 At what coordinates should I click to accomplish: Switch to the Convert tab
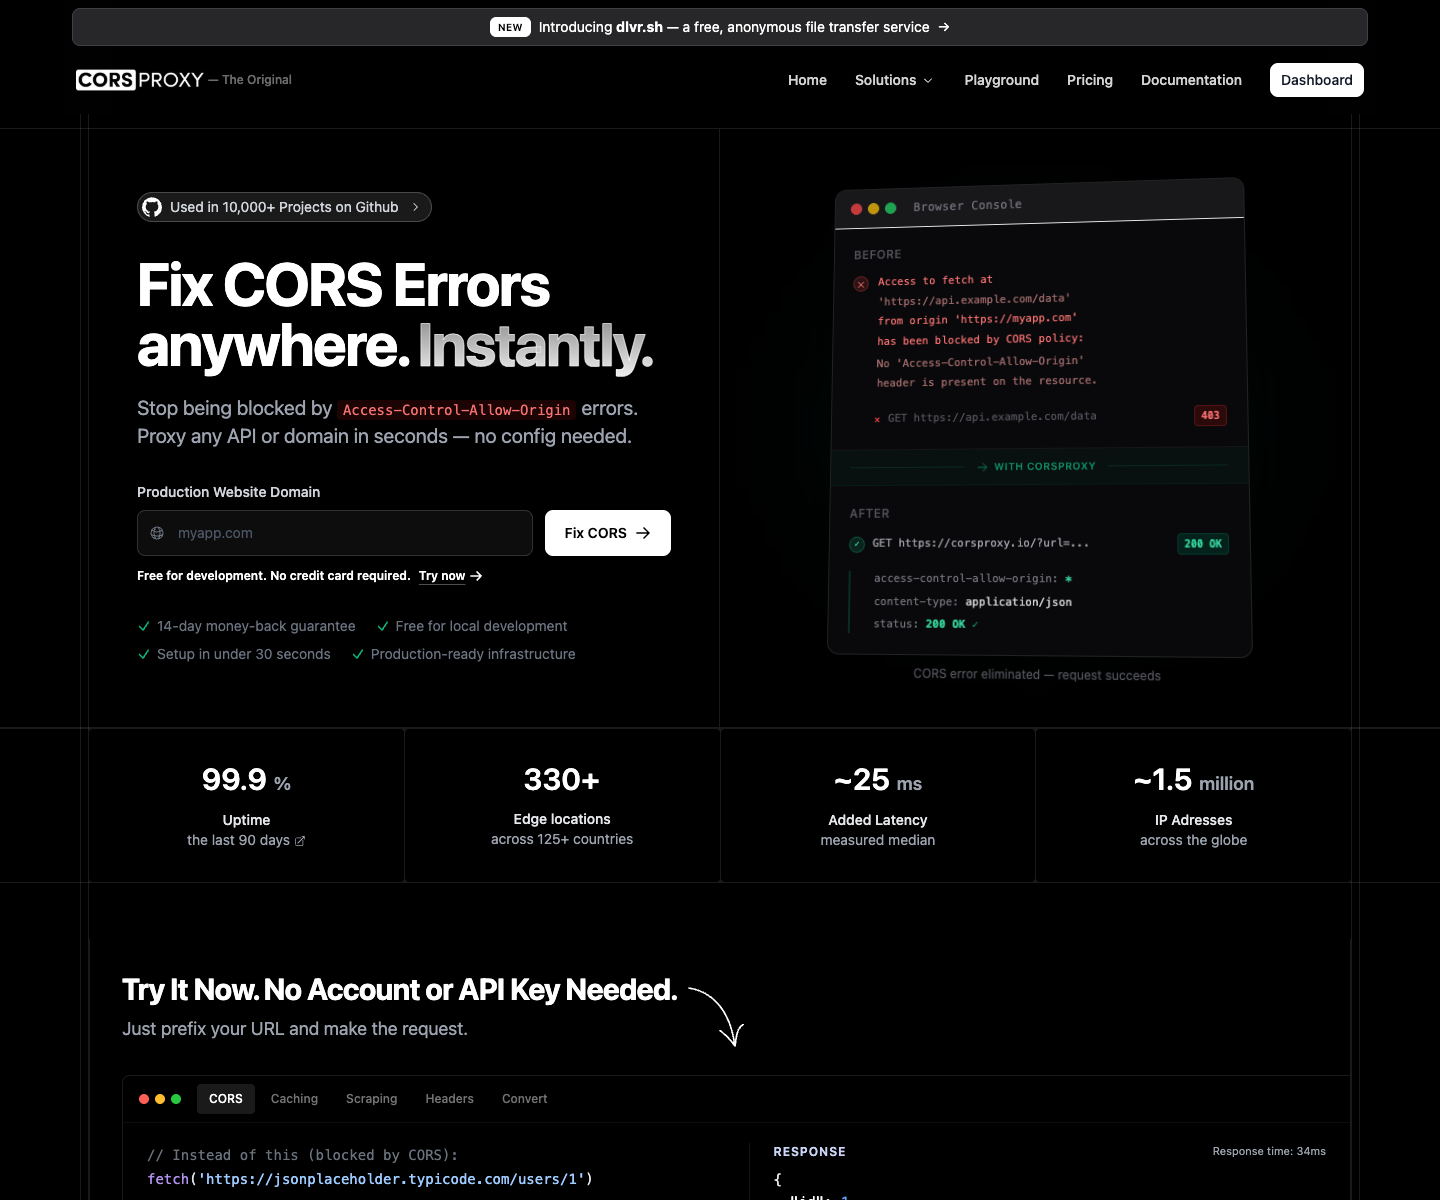[524, 1099]
